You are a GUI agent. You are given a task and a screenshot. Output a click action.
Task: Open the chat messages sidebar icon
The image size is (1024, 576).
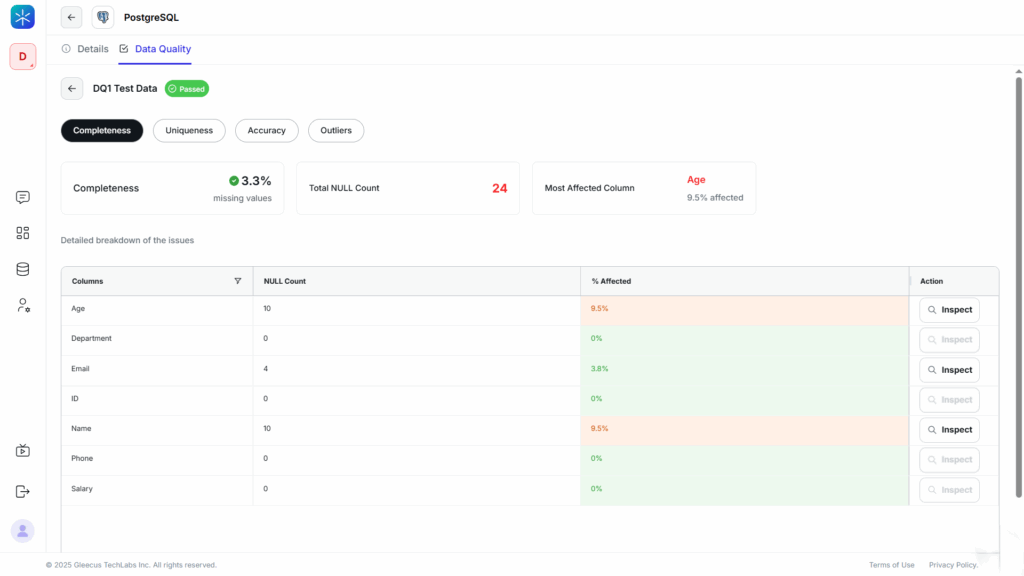coord(23,197)
